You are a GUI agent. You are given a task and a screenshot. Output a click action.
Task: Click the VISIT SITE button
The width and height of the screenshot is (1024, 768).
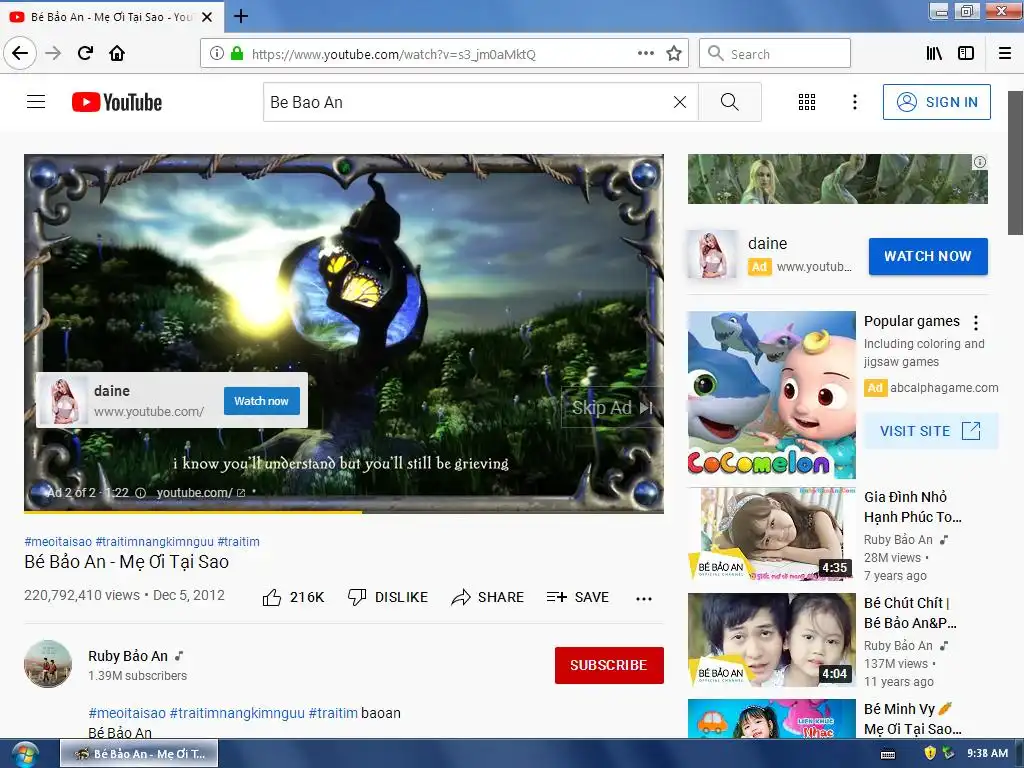pos(931,431)
